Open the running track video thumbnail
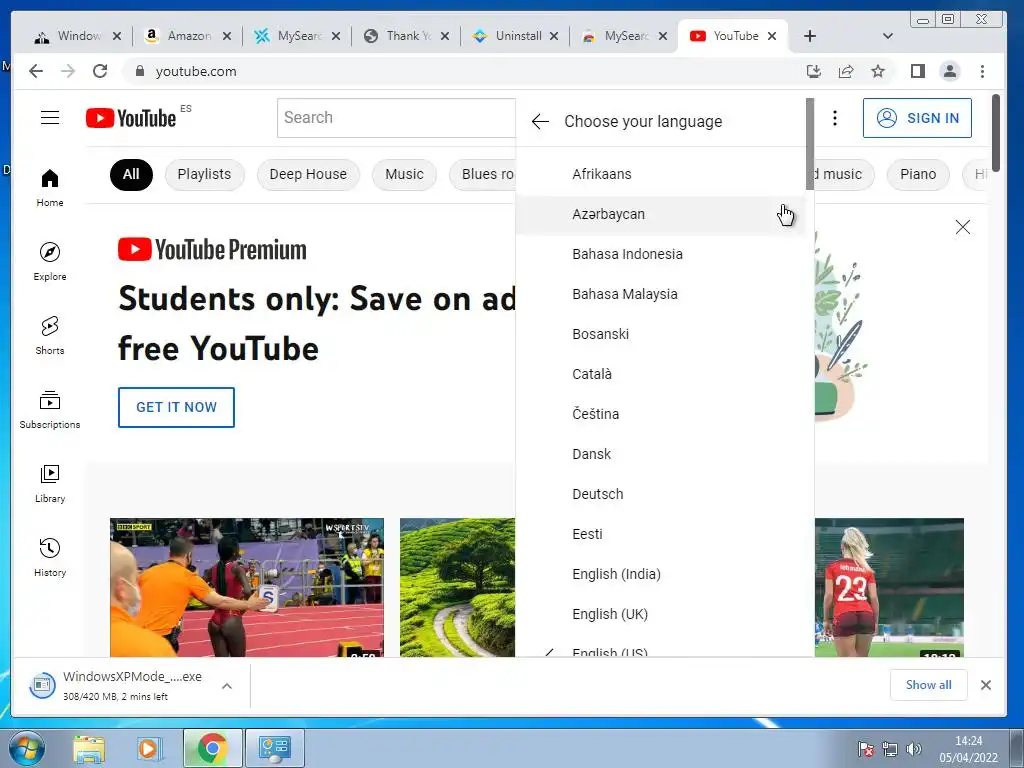1024x768 pixels. point(247,587)
